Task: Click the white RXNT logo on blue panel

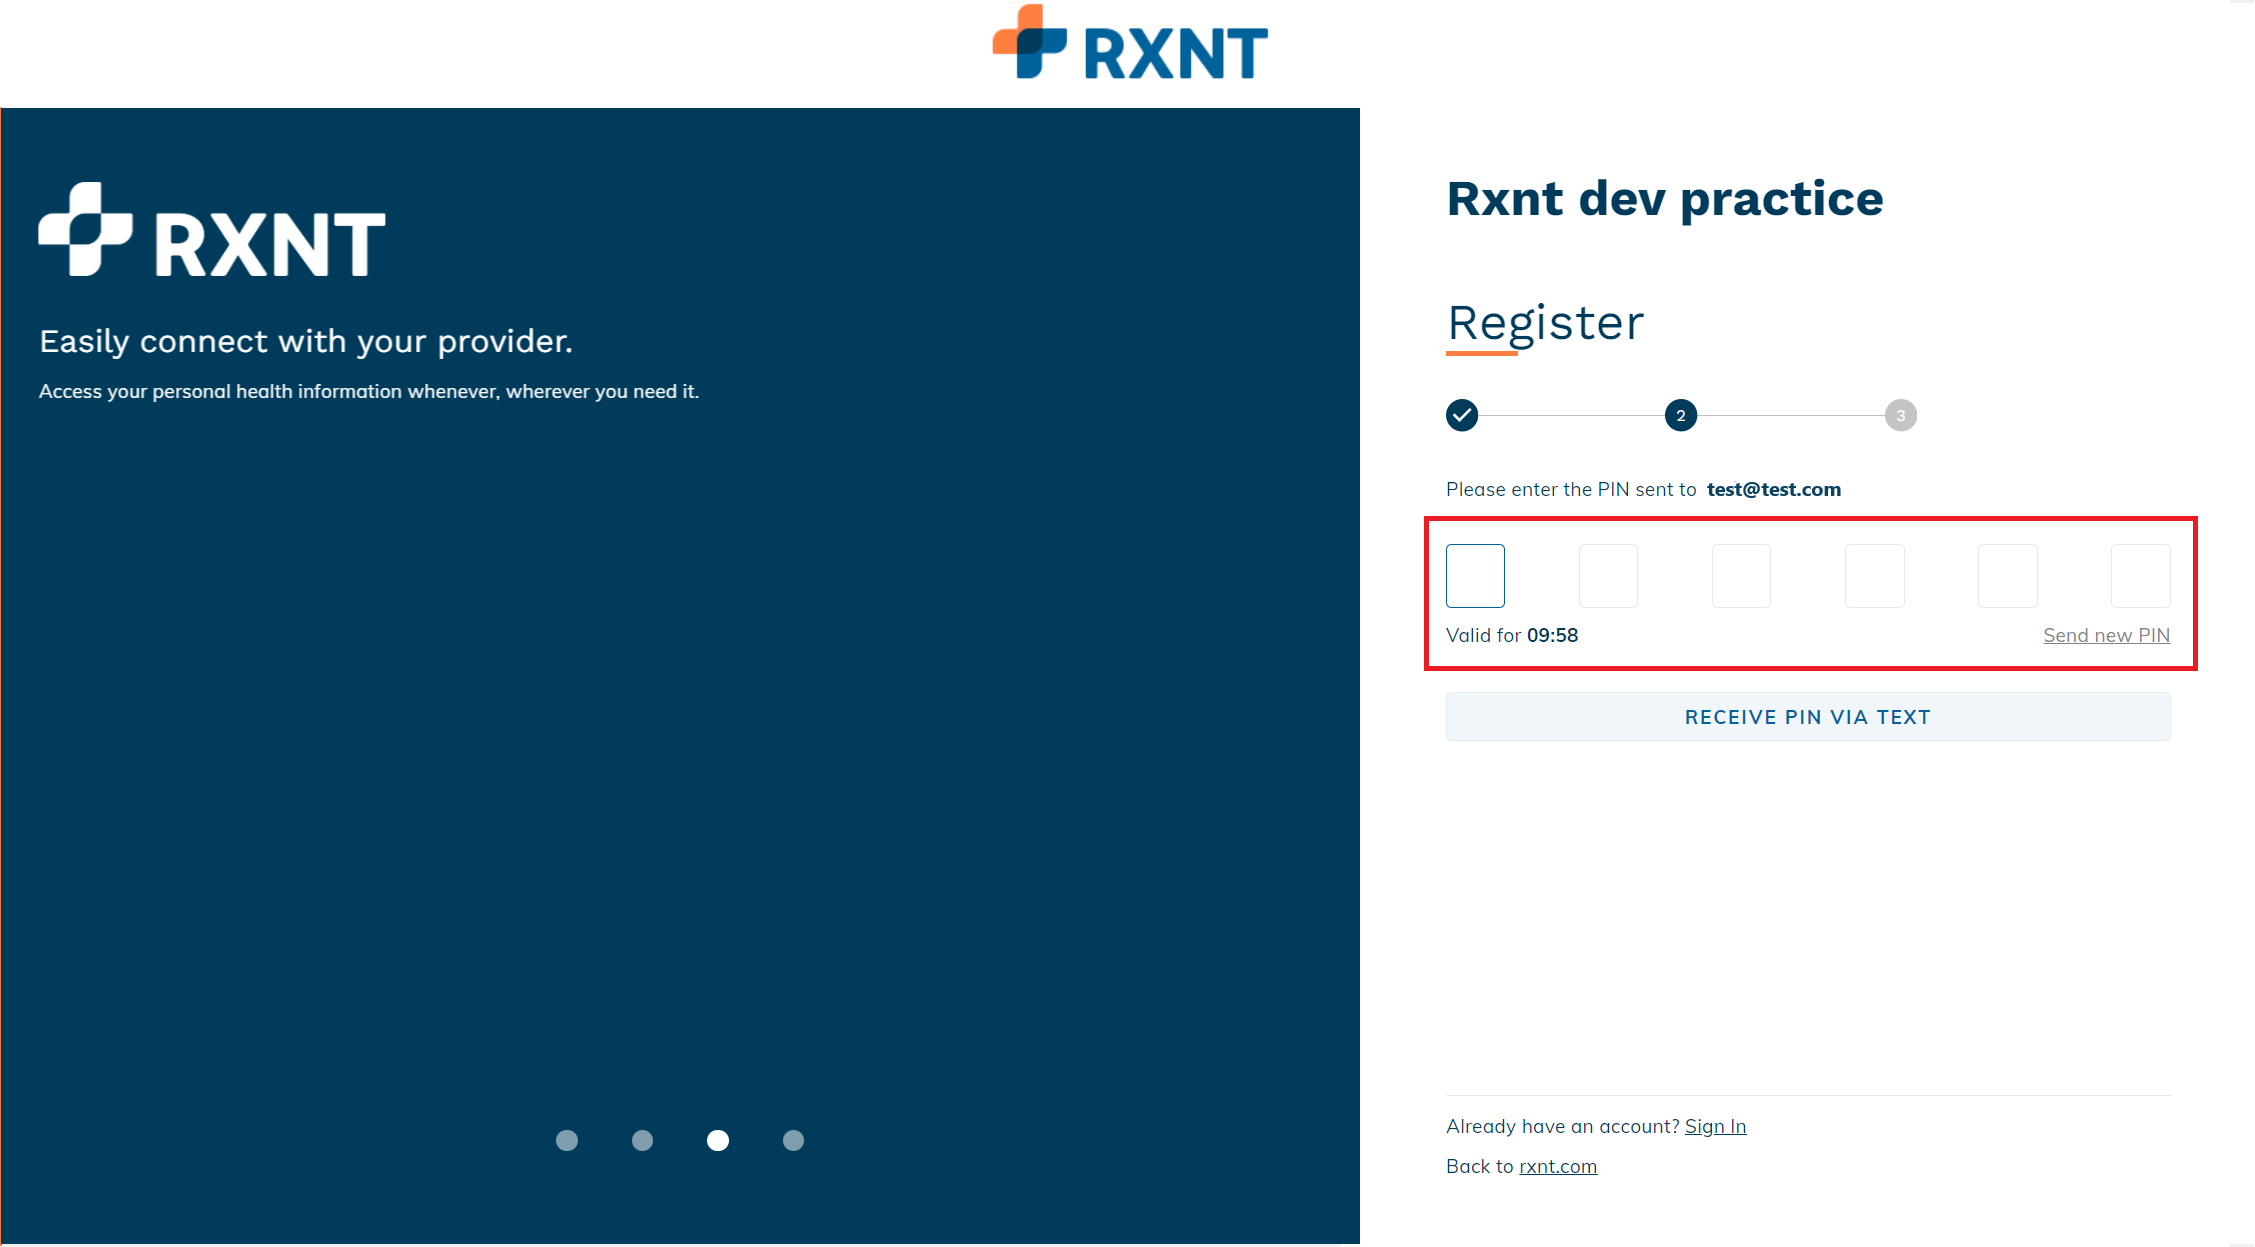Action: (x=212, y=229)
